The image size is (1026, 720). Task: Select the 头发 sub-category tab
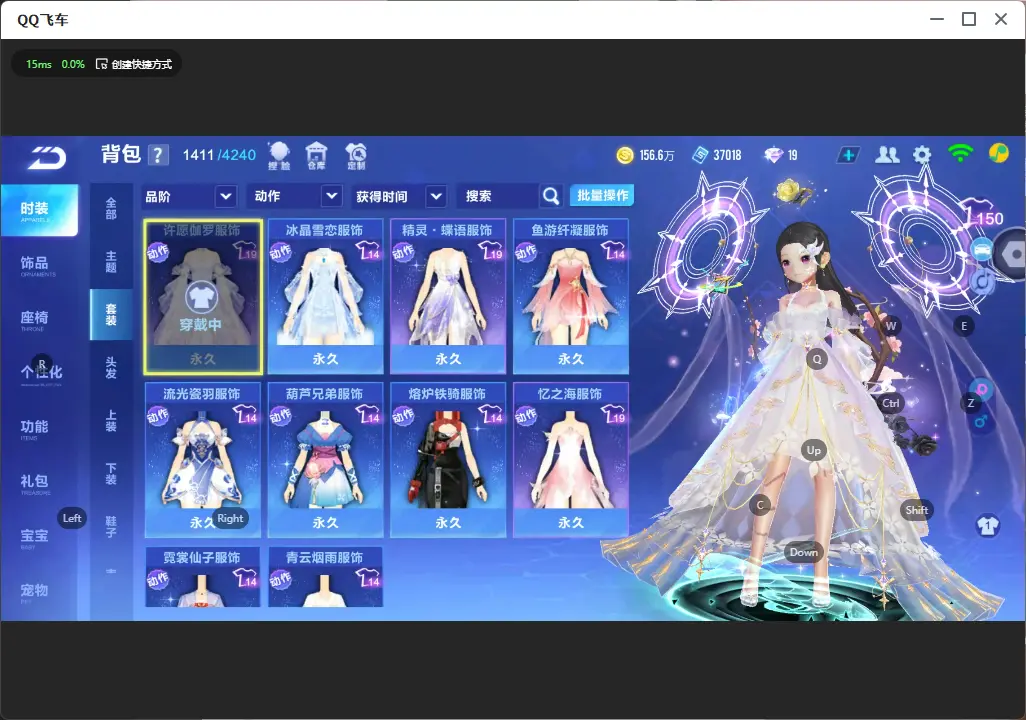111,368
